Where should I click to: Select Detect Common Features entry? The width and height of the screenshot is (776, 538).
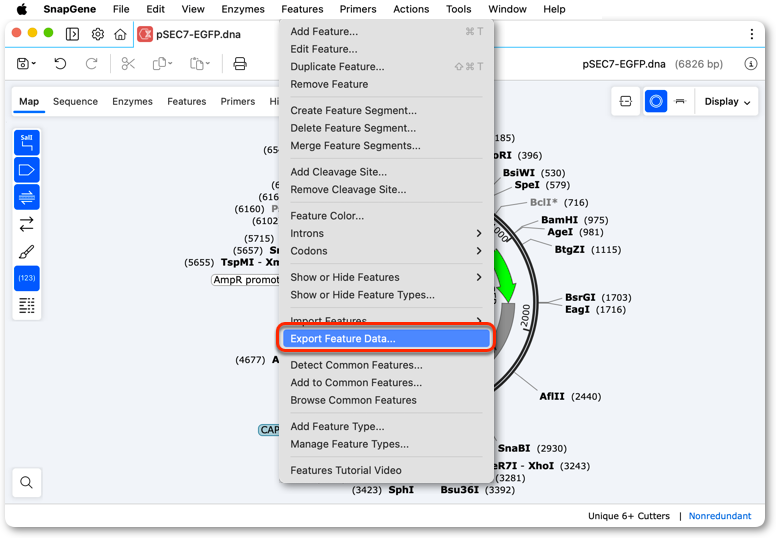pyautogui.click(x=386, y=365)
